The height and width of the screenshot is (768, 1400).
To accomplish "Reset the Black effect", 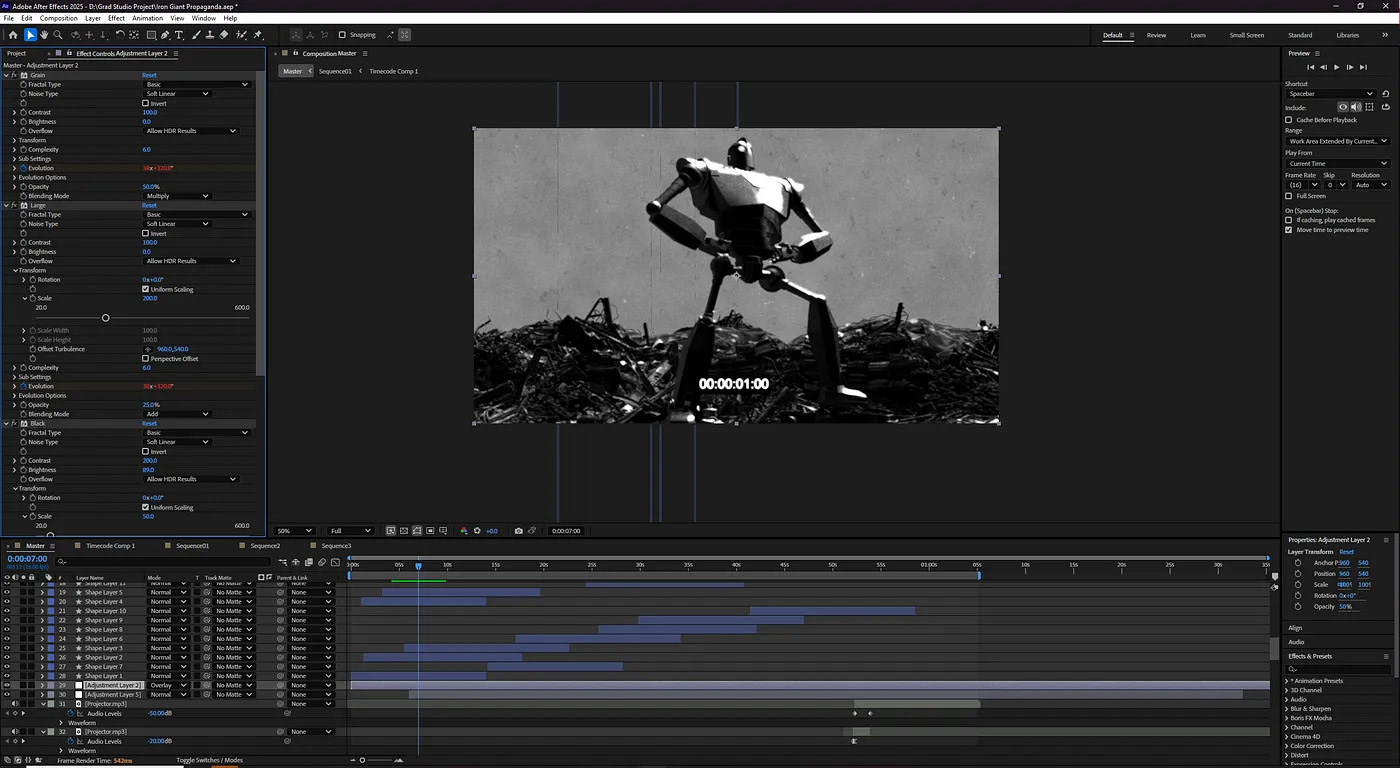I will pyautogui.click(x=149, y=423).
